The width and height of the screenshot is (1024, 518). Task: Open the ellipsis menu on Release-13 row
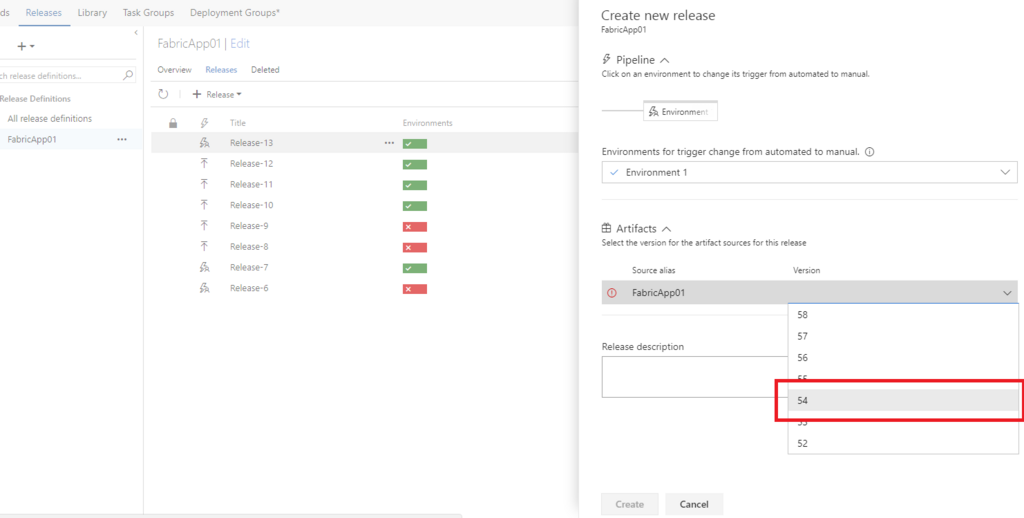(x=389, y=143)
